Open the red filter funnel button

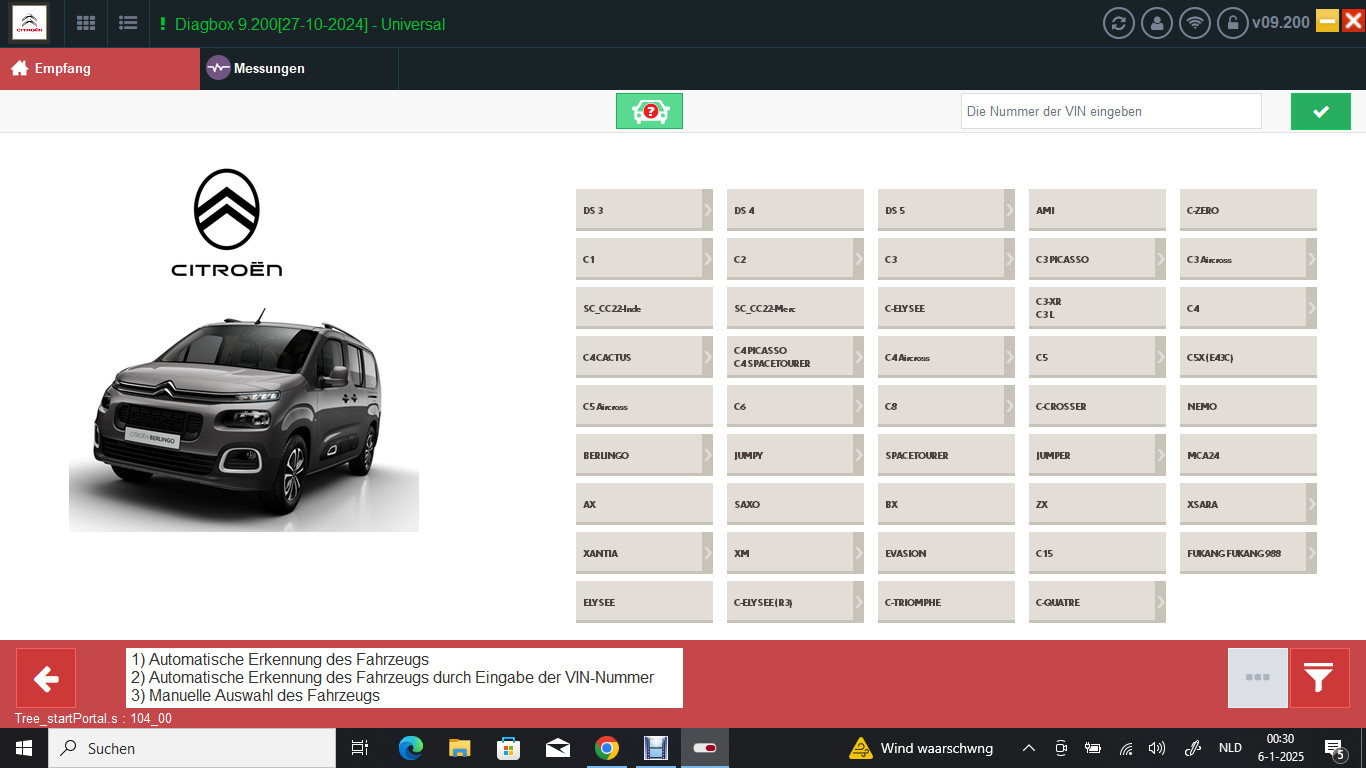pyautogui.click(x=1320, y=678)
